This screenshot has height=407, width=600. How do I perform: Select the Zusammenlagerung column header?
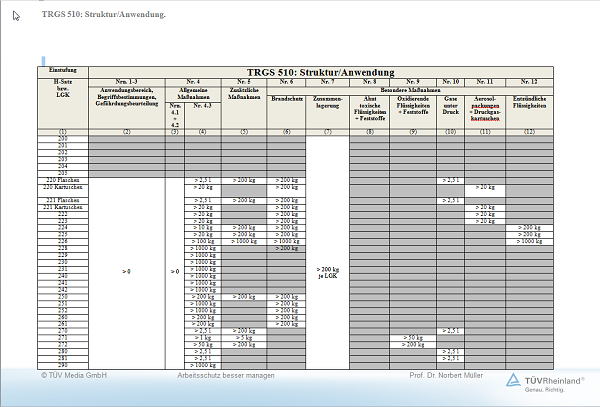coord(328,102)
